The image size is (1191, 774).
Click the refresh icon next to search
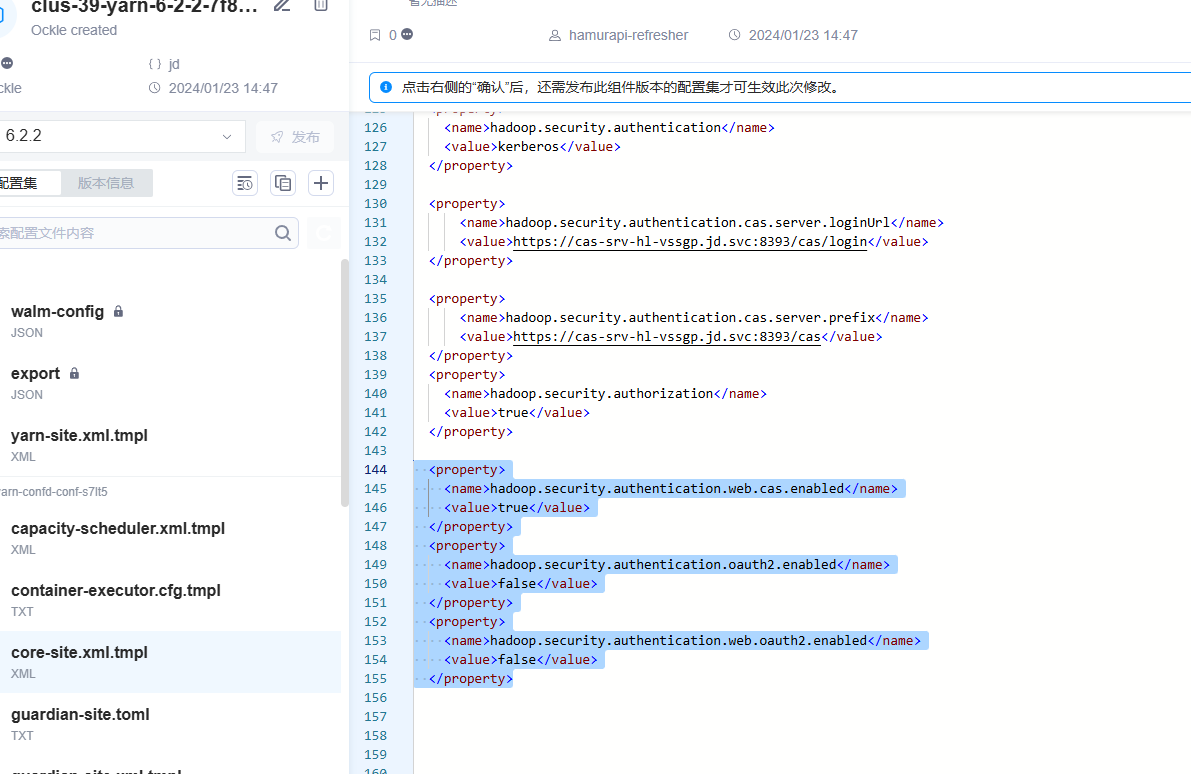click(x=324, y=233)
